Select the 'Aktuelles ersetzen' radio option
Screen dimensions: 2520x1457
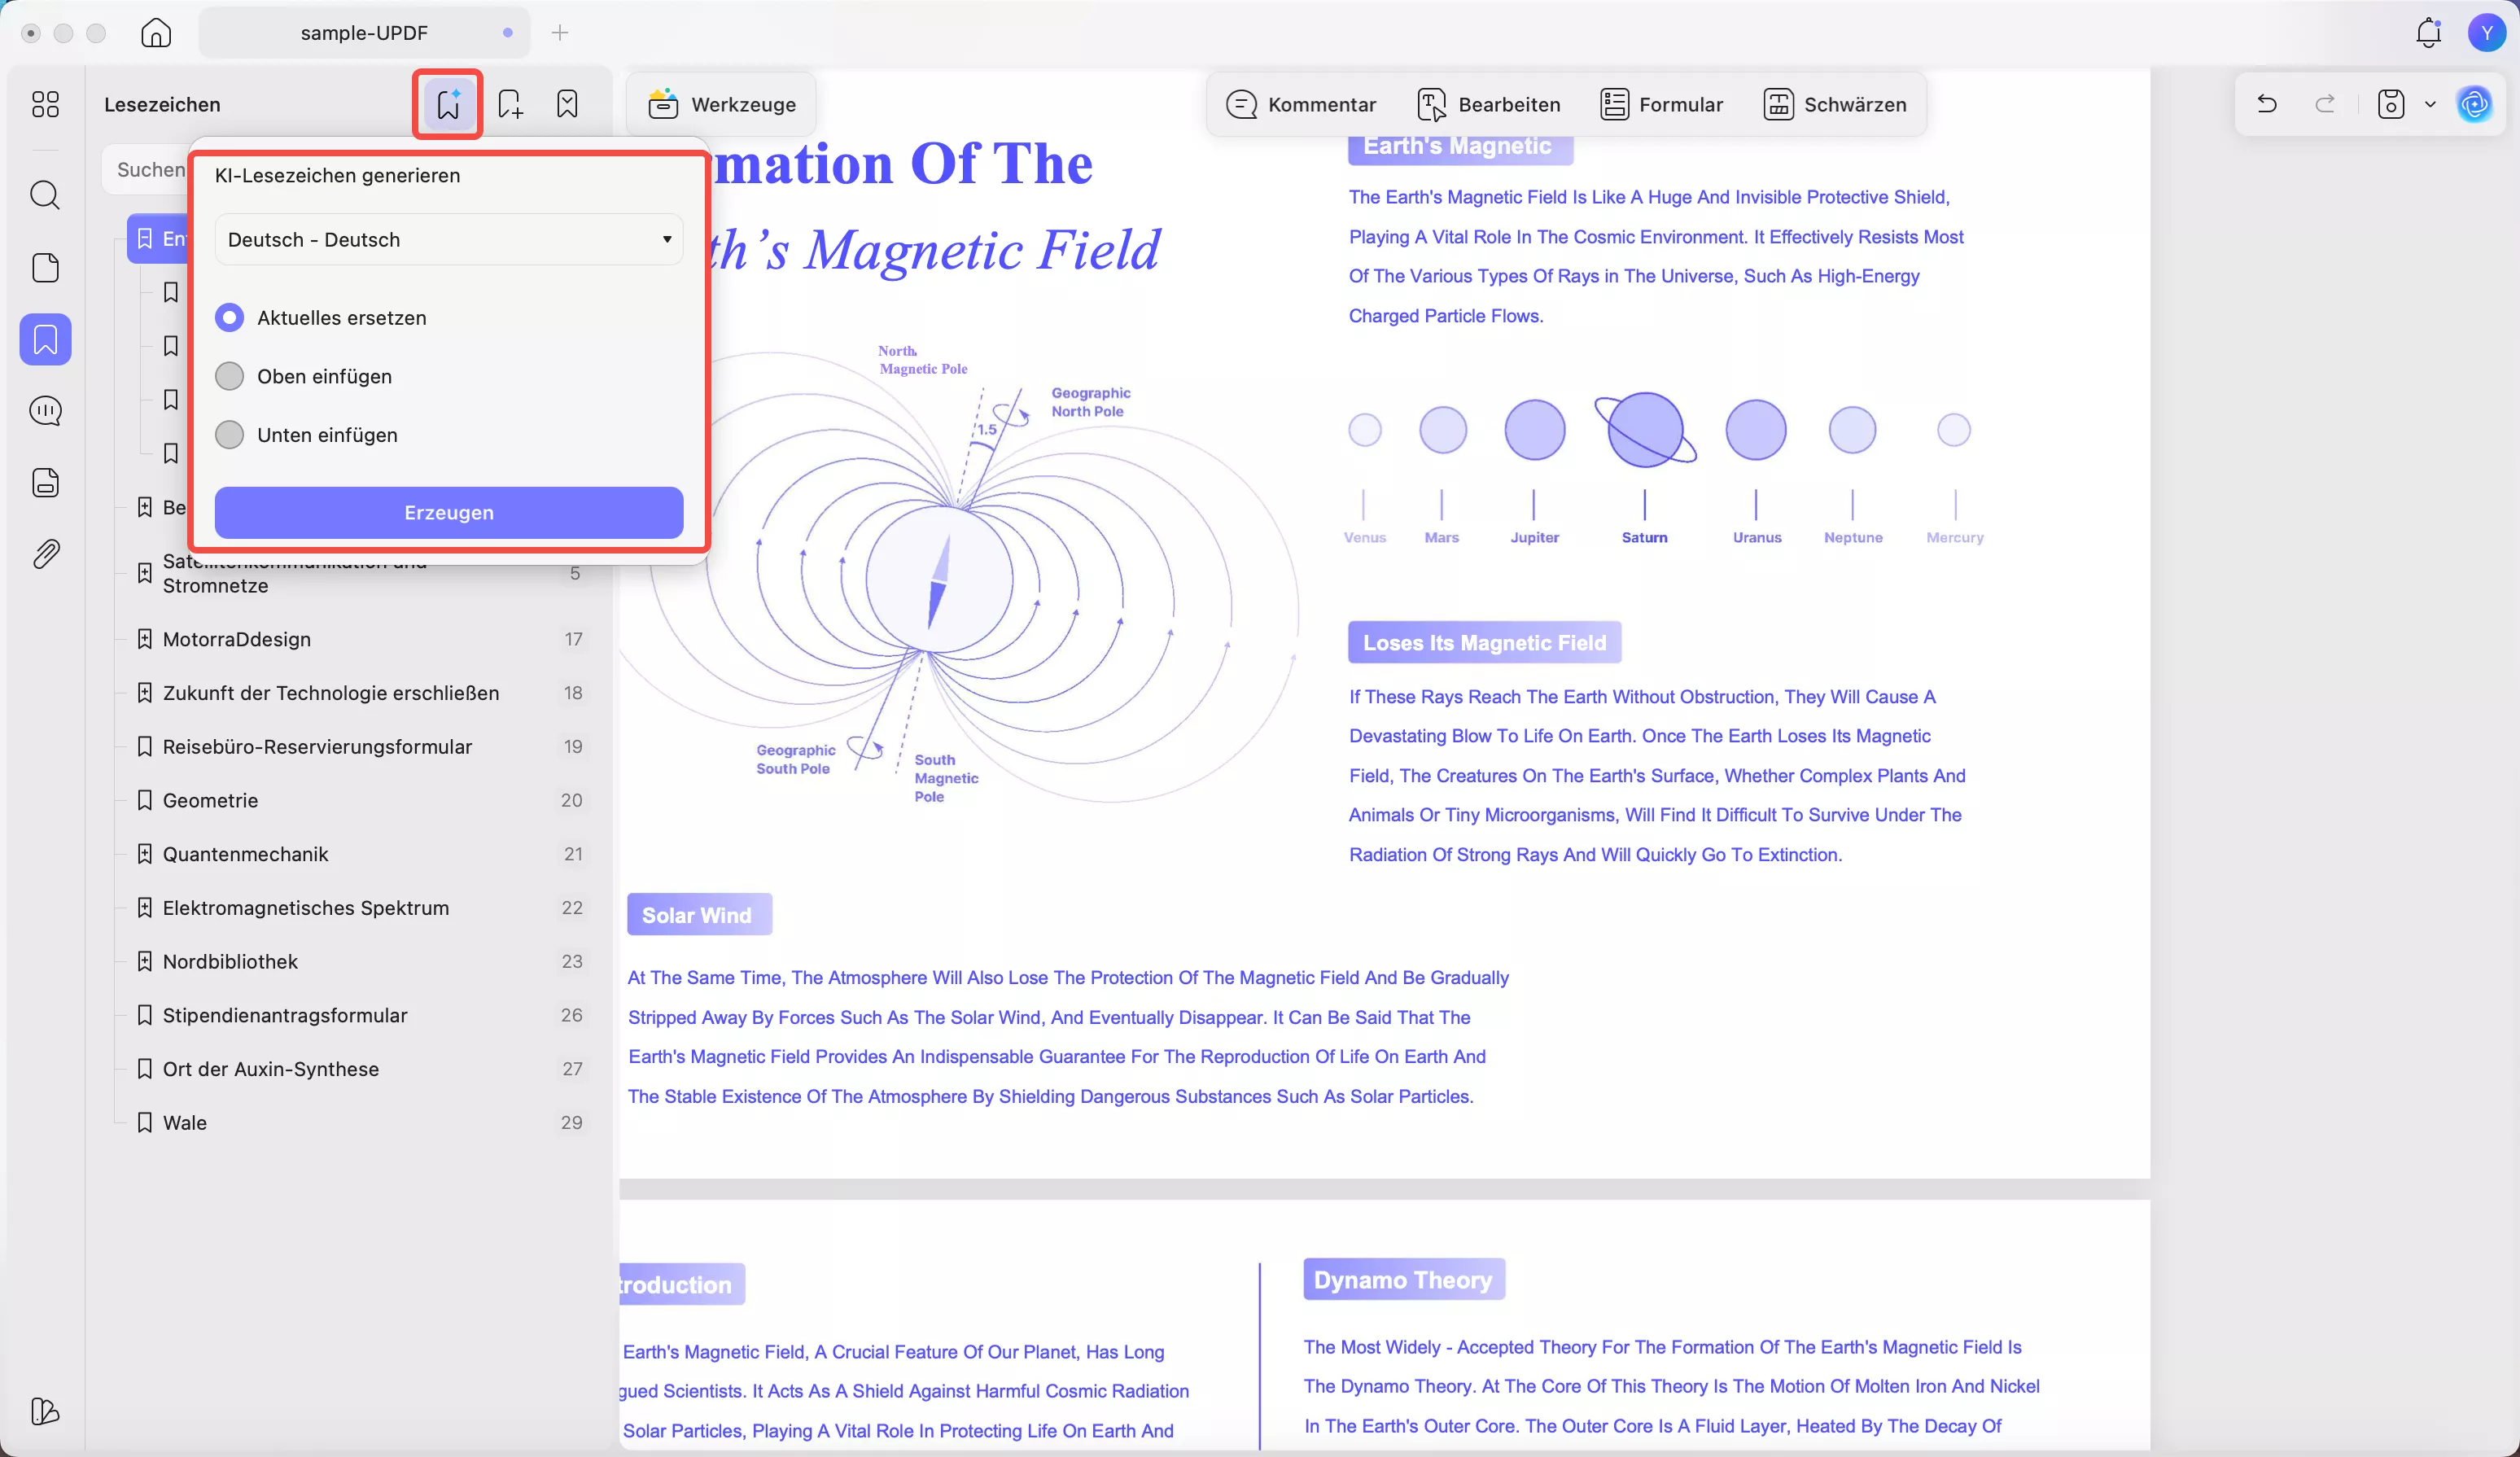pyautogui.click(x=230, y=318)
